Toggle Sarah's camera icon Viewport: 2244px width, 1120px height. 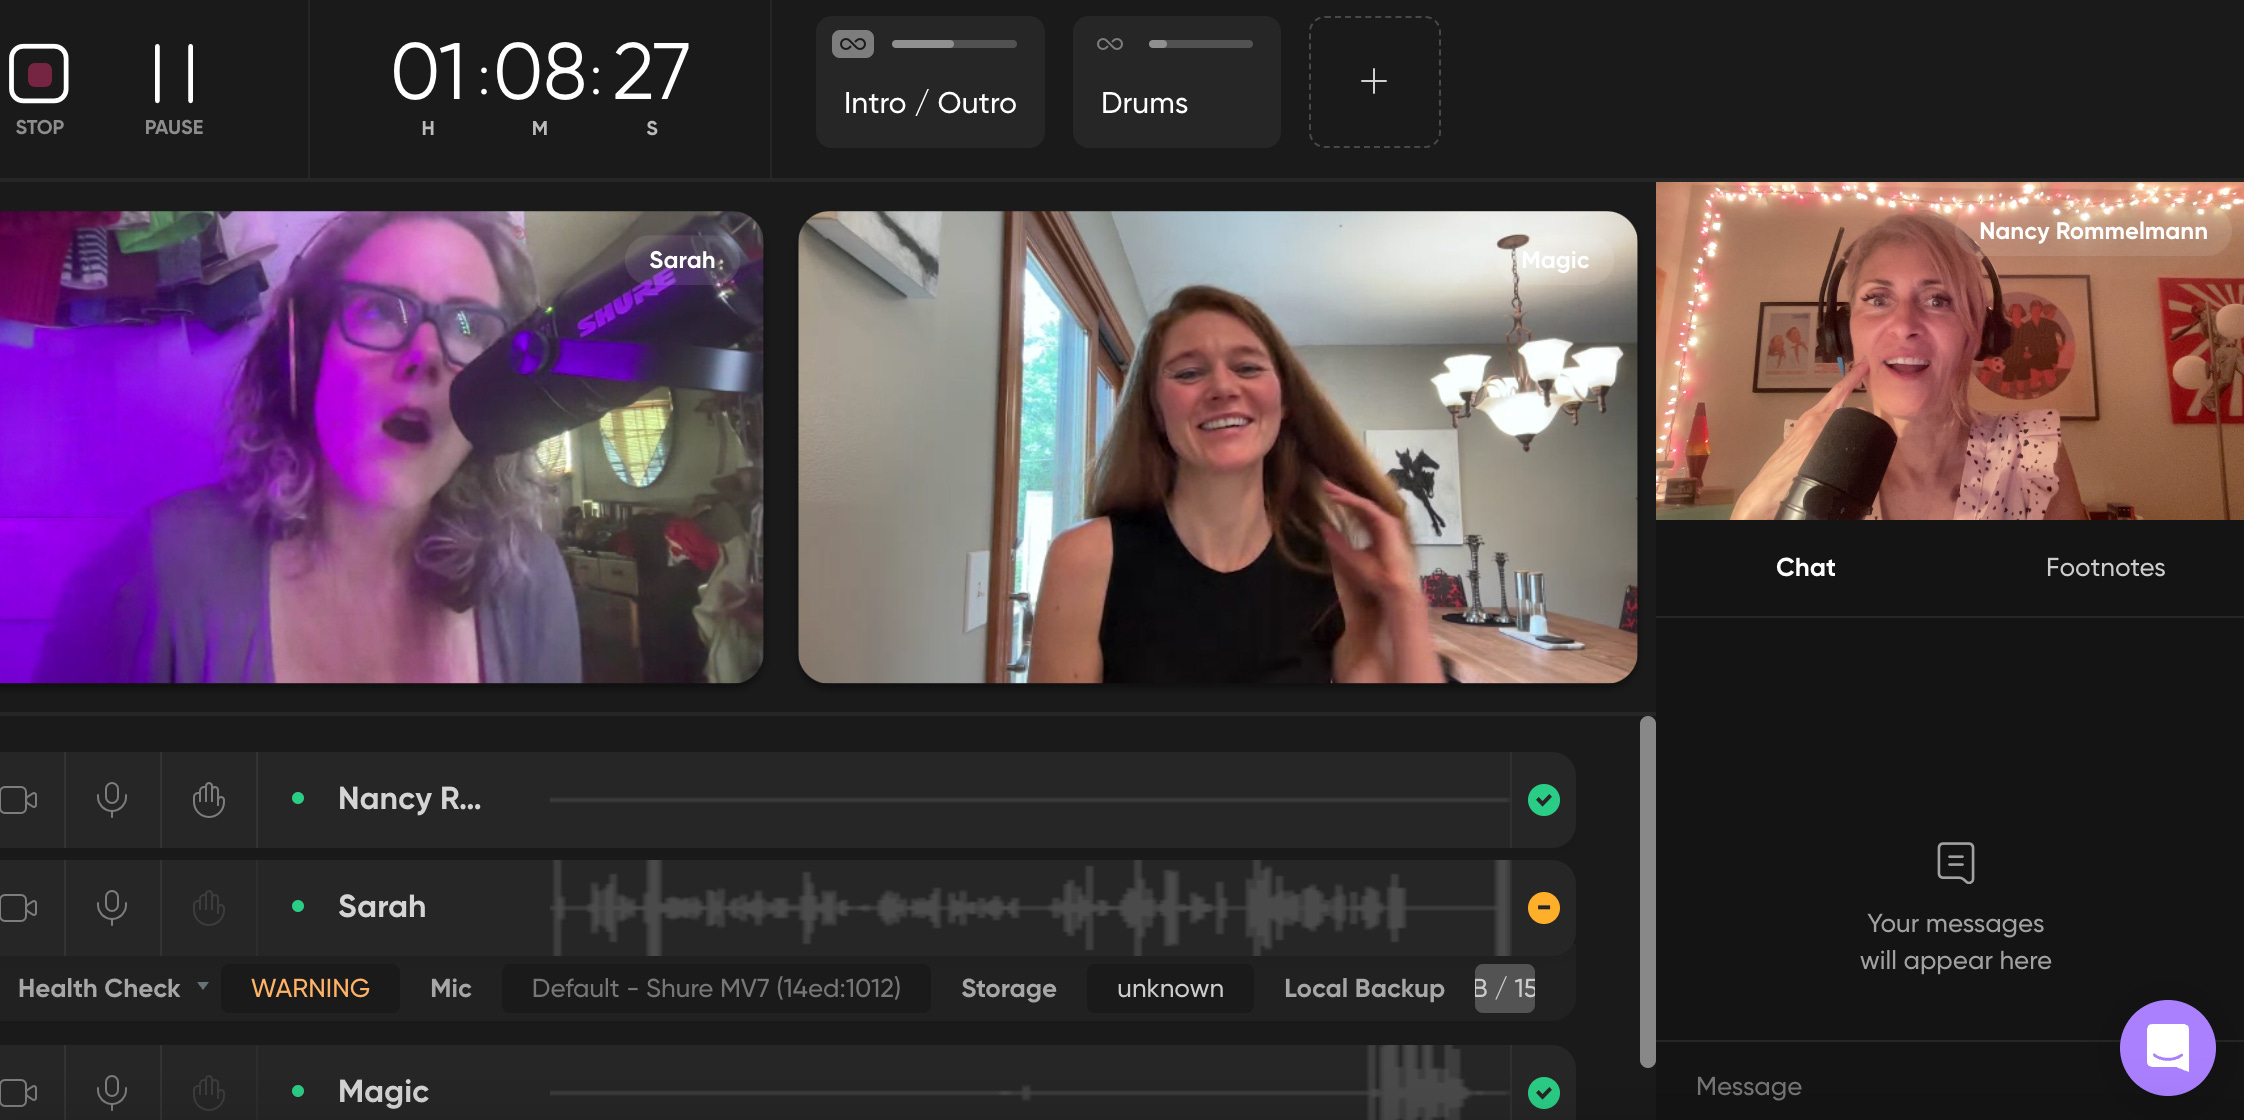coord(19,908)
